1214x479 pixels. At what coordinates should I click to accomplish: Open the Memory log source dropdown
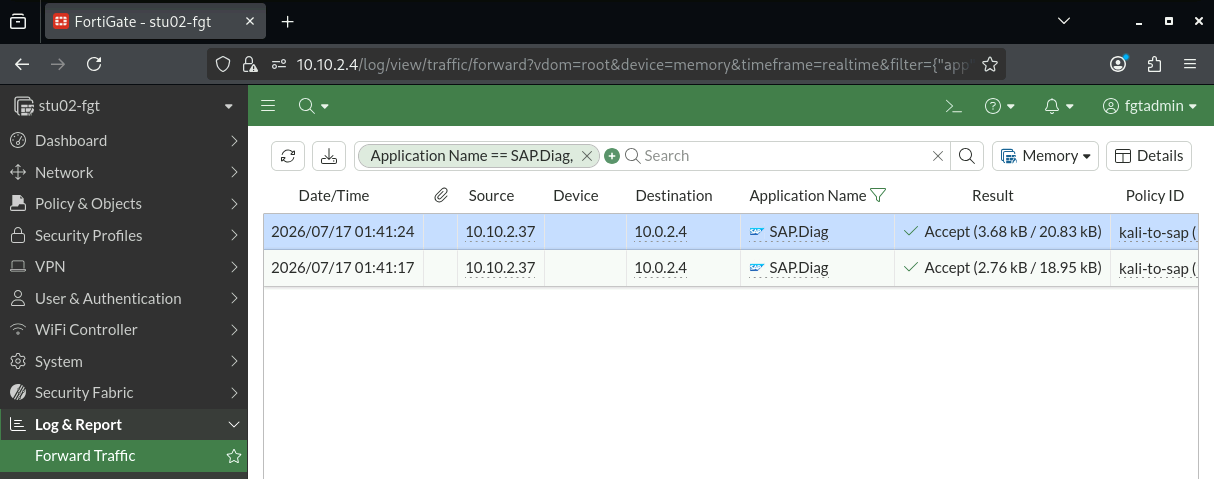click(x=1045, y=156)
